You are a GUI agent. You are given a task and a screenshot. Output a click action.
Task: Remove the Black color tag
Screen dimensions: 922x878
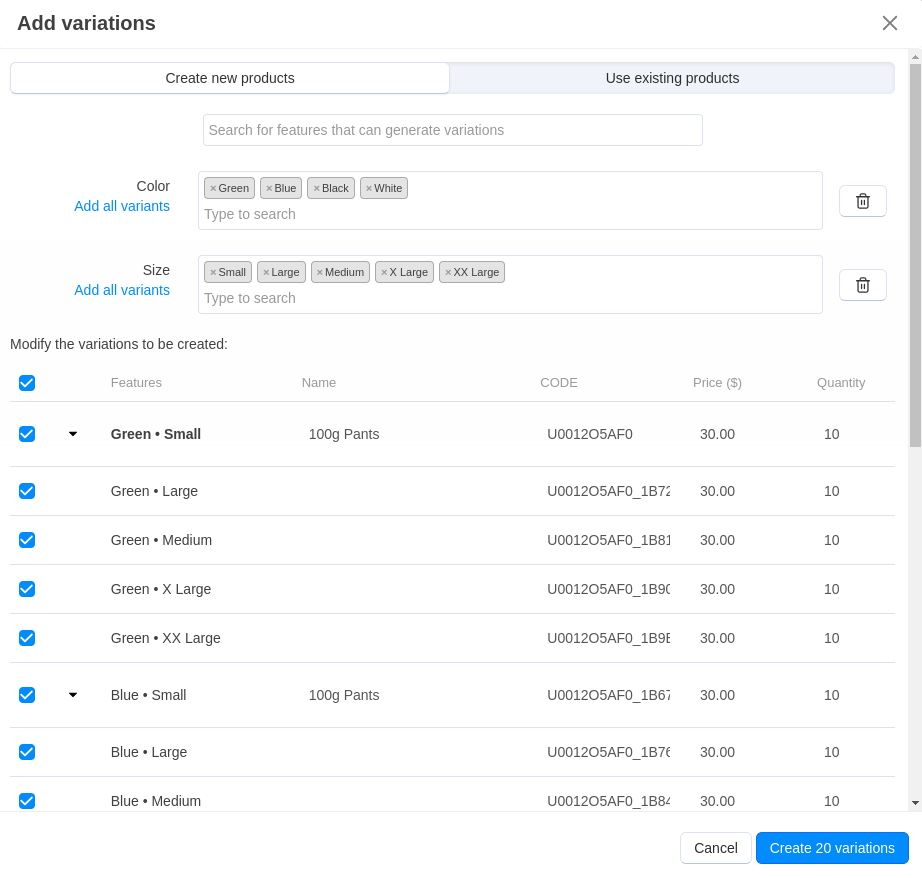coord(317,188)
